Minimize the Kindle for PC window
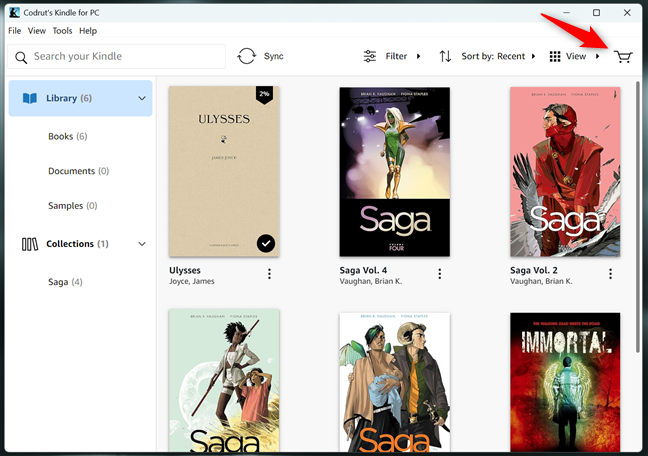 (x=566, y=13)
